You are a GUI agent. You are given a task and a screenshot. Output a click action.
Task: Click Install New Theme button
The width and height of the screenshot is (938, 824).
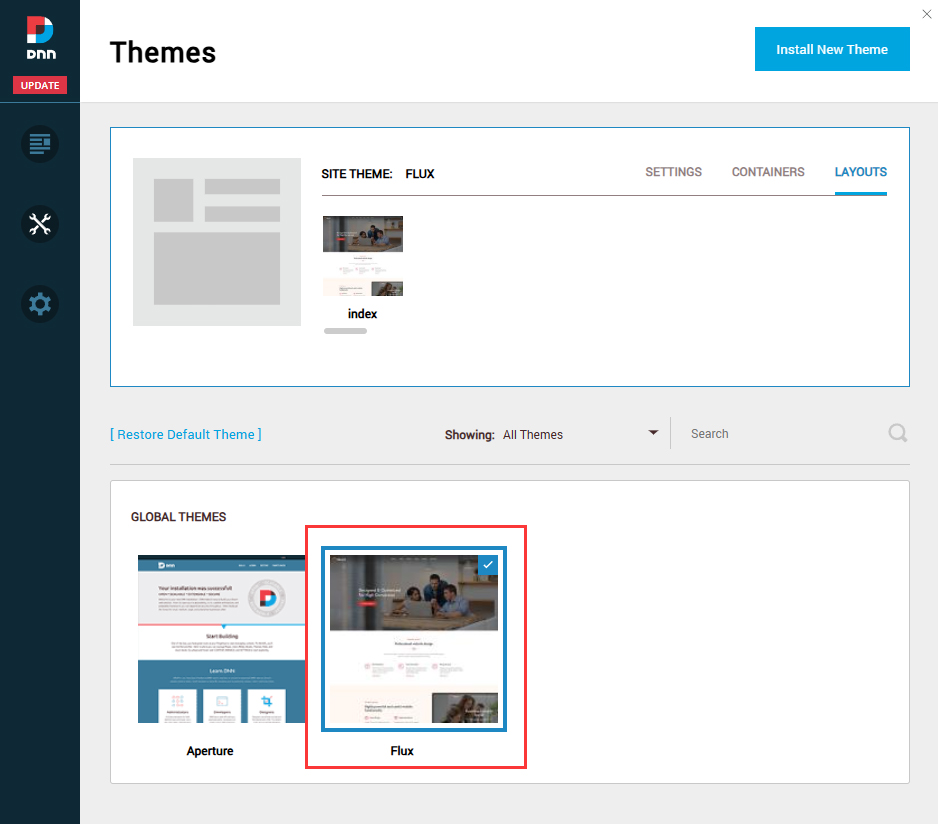[x=832, y=49]
